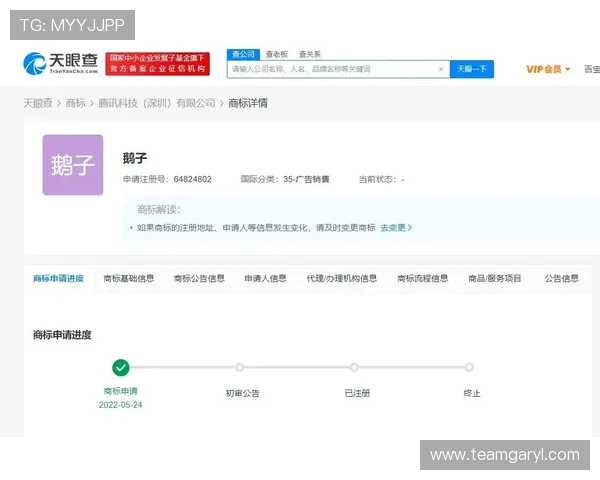
Task: Open the 鹅子 purple trademark thumbnail
Action: coord(73,165)
